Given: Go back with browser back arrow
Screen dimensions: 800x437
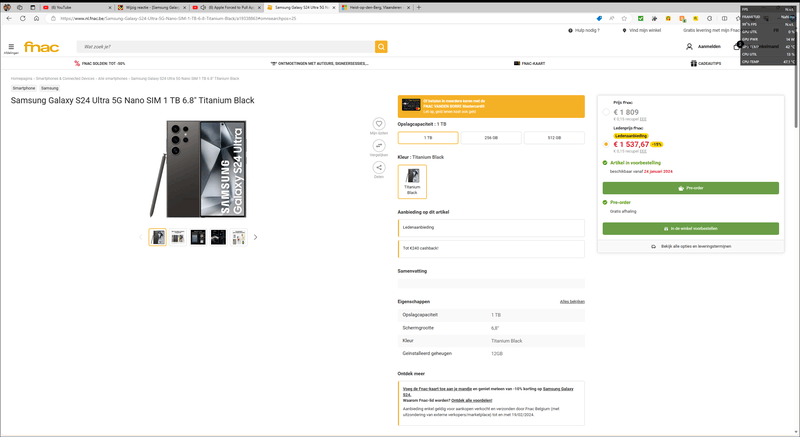Looking at the screenshot, I should click(x=9, y=18).
